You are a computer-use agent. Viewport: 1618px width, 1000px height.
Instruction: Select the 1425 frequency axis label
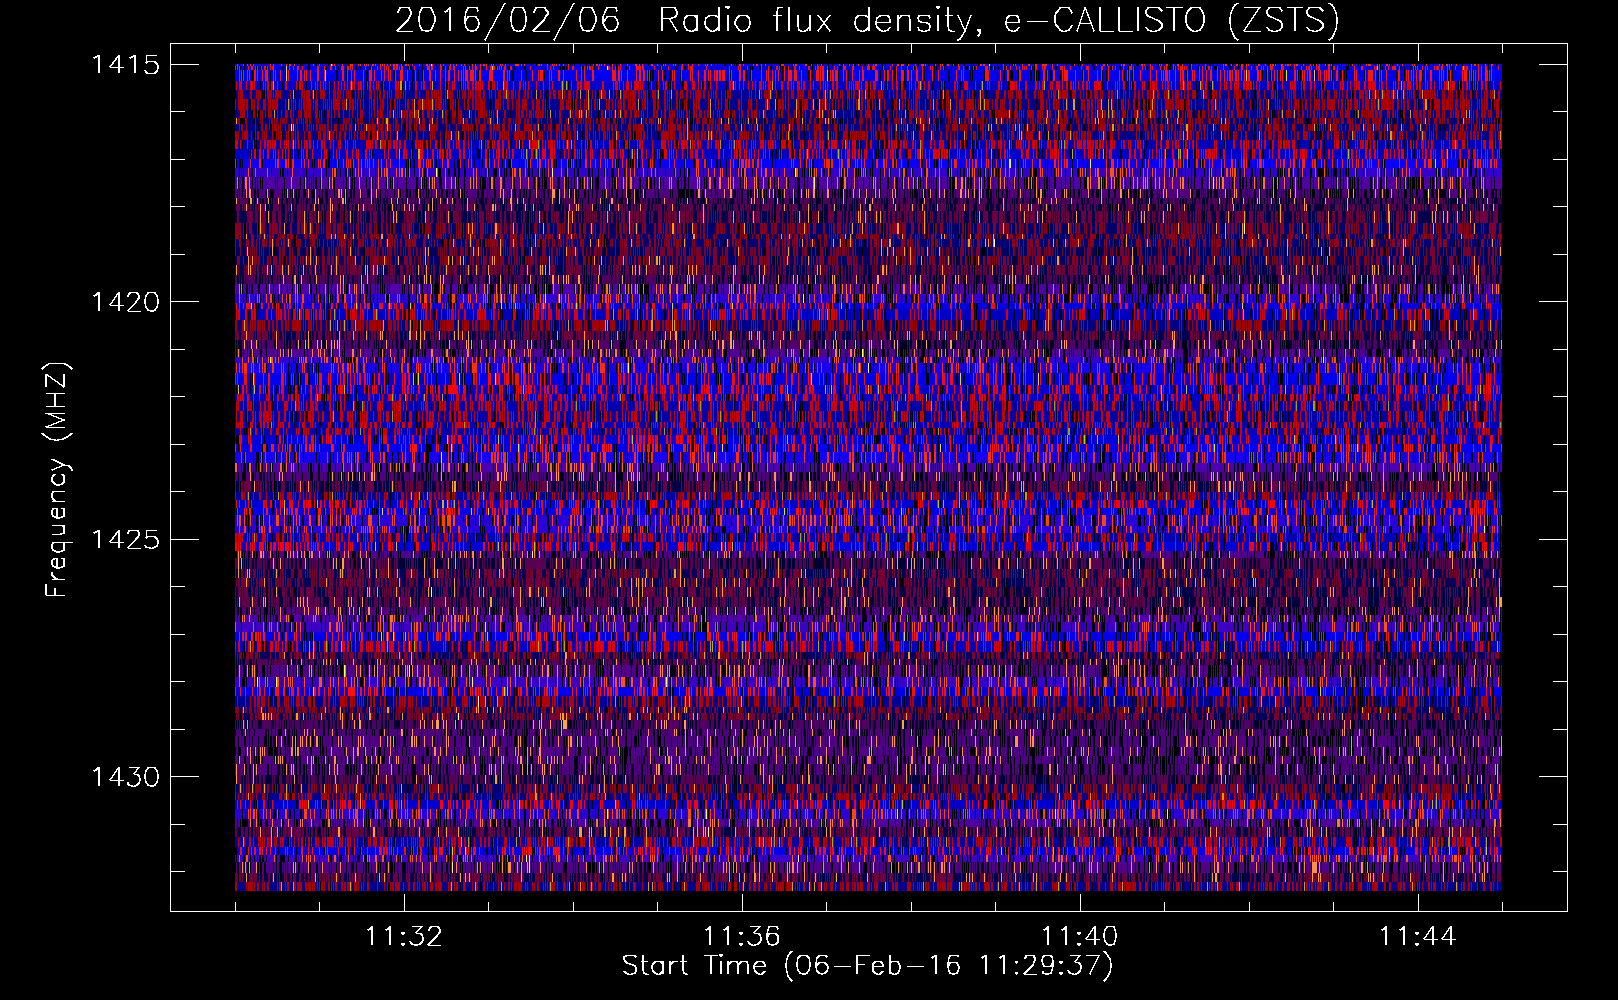(x=126, y=540)
